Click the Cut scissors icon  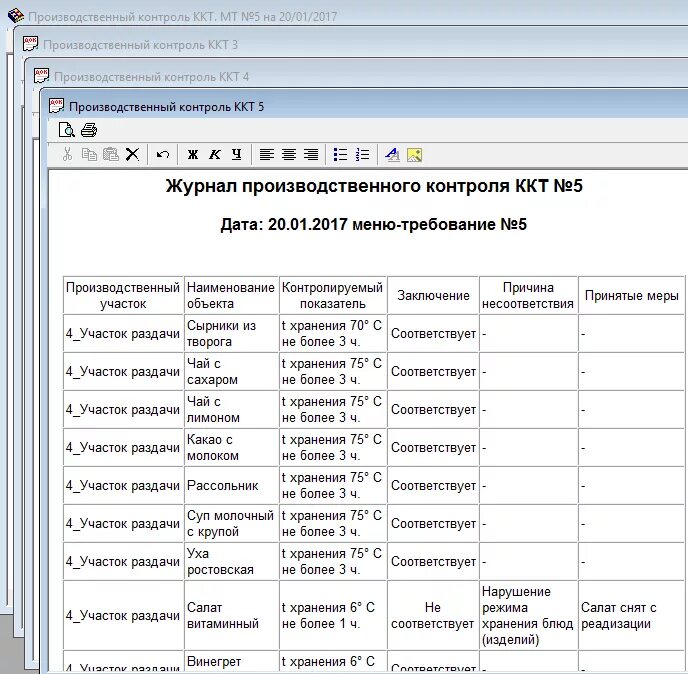[67, 154]
